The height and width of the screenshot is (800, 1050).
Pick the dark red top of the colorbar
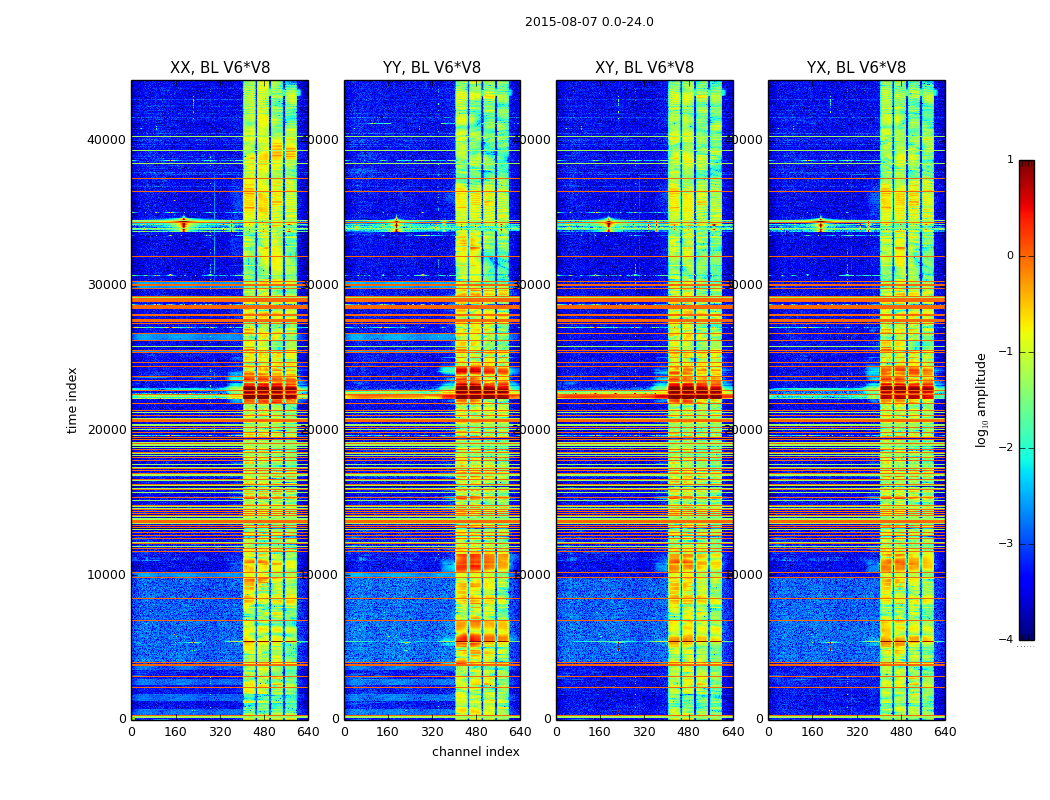click(x=1026, y=166)
